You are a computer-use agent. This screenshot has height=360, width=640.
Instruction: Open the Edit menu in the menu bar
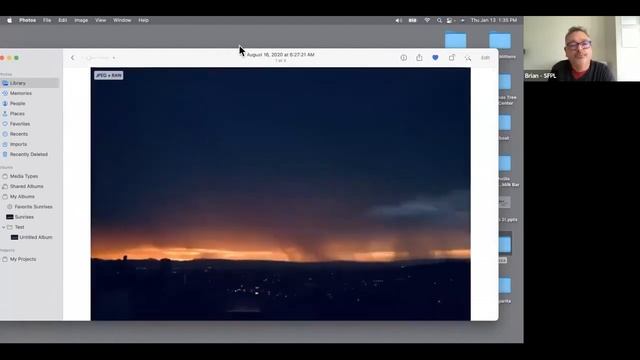[x=62, y=20]
